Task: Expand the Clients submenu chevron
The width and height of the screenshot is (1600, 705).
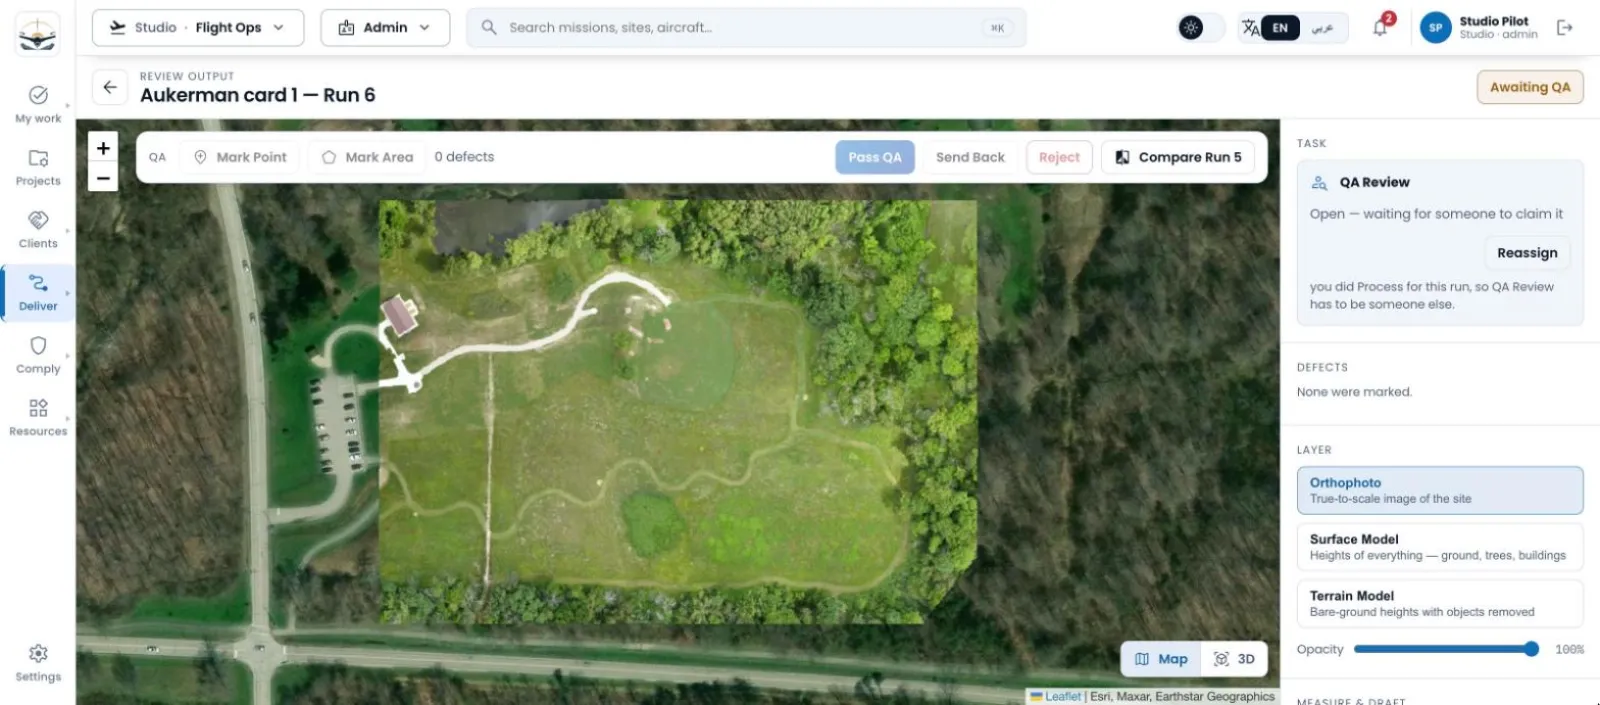Action: pos(68,230)
